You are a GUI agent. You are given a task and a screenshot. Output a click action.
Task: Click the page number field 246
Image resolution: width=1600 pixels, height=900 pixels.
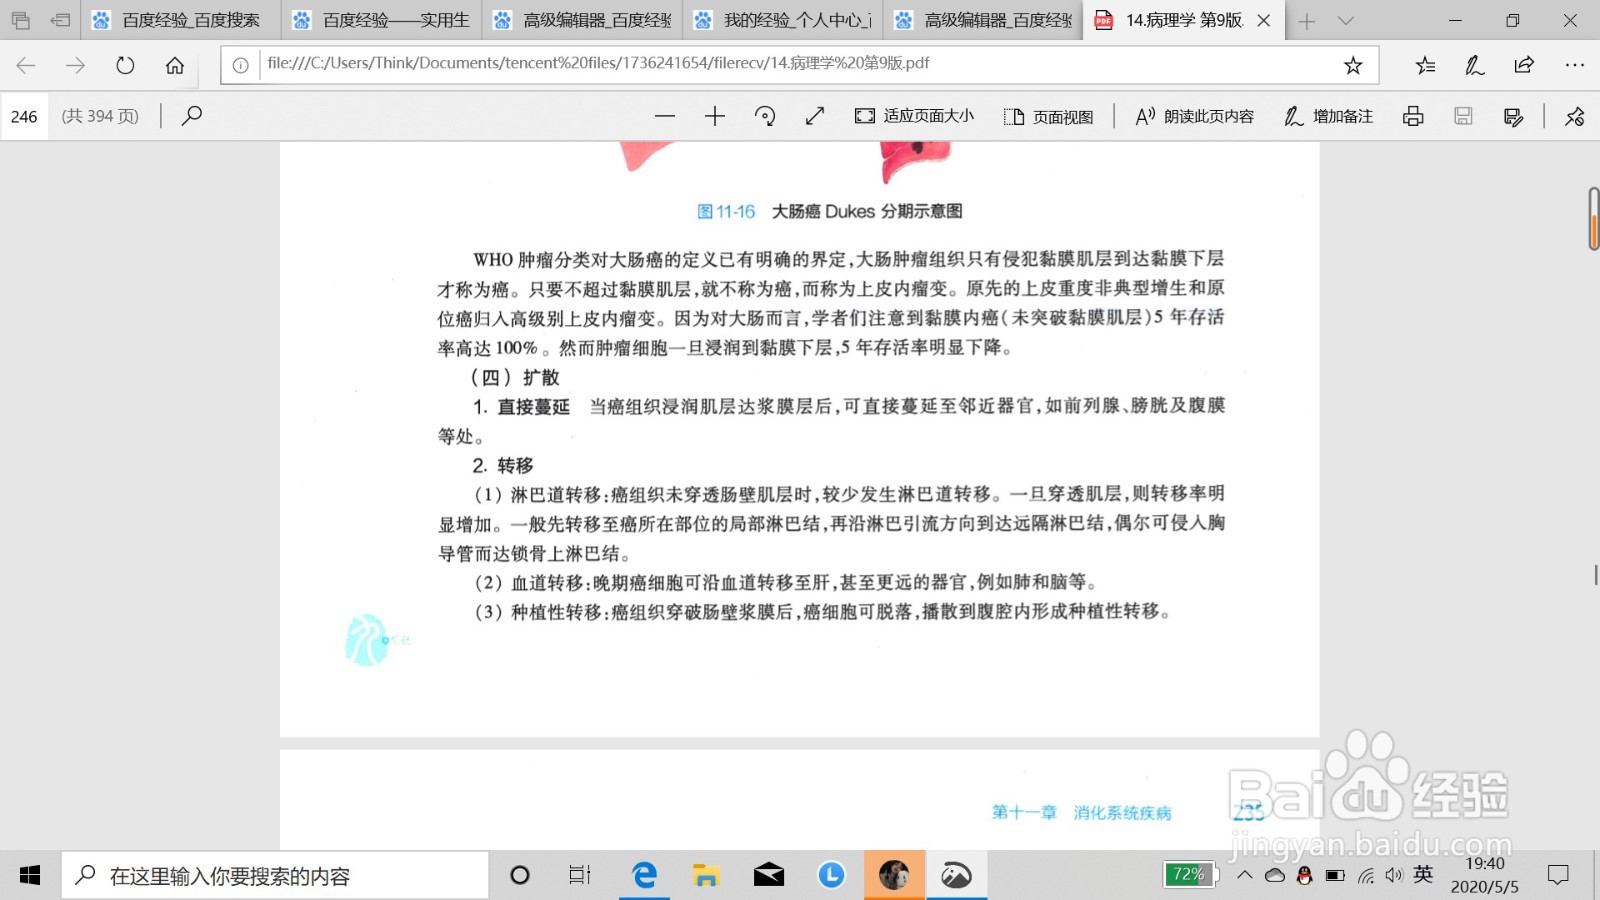click(24, 116)
